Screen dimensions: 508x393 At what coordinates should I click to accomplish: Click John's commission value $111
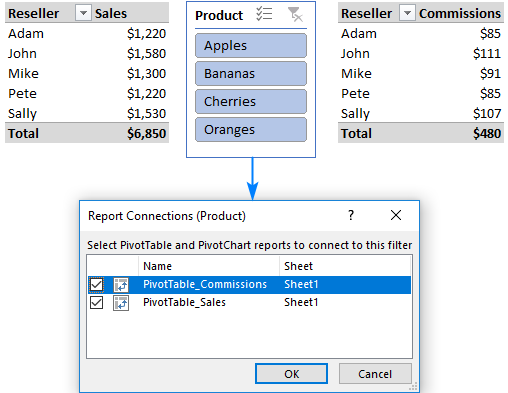click(487, 54)
